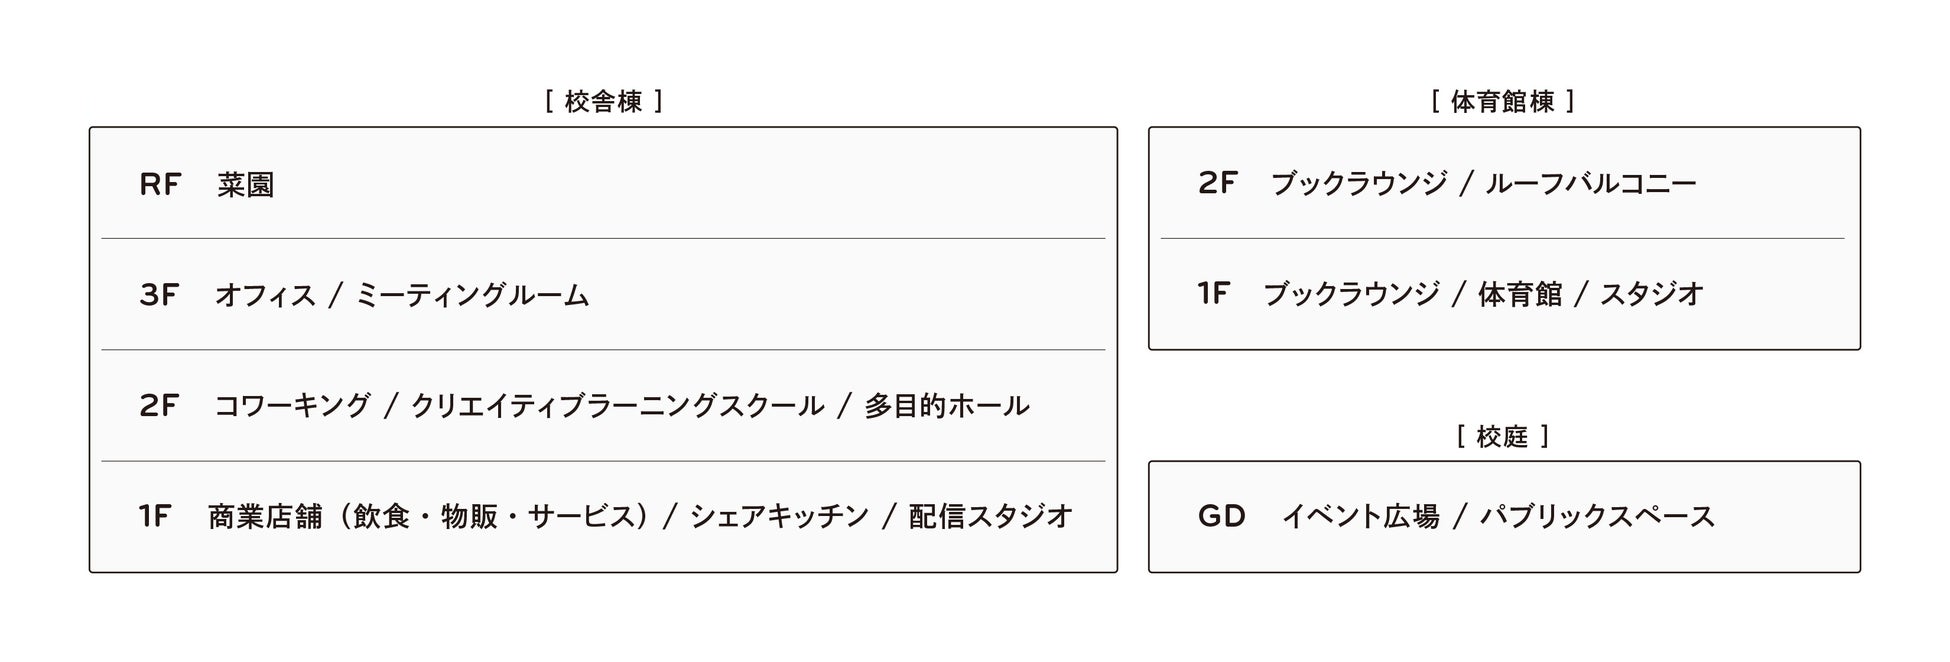Click ミーティングルーム text
Screen dimensions: 1950x662
click(472, 296)
